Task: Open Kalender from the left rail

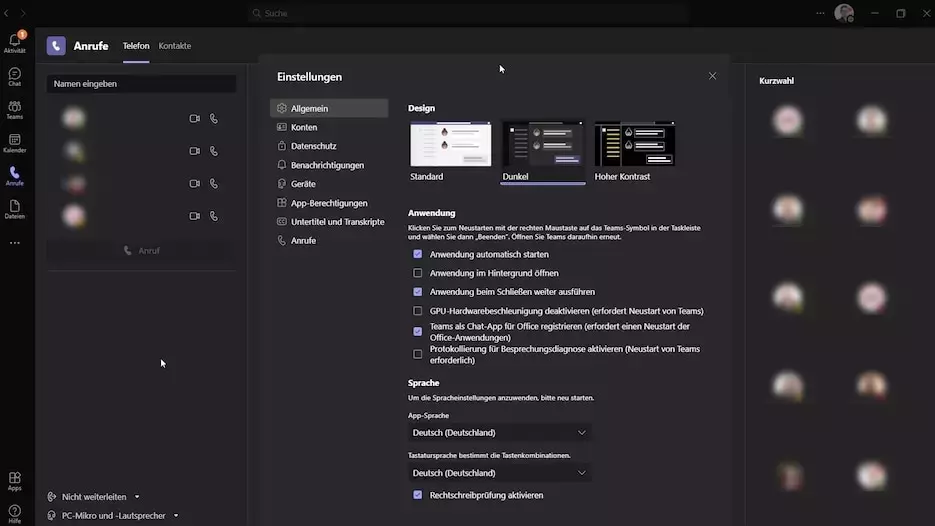Action: [x=14, y=143]
